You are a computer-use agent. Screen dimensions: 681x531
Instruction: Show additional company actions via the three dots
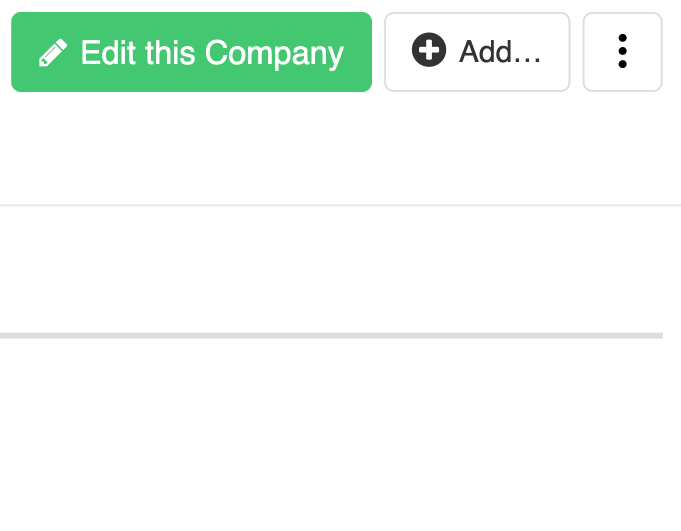(622, 52)
